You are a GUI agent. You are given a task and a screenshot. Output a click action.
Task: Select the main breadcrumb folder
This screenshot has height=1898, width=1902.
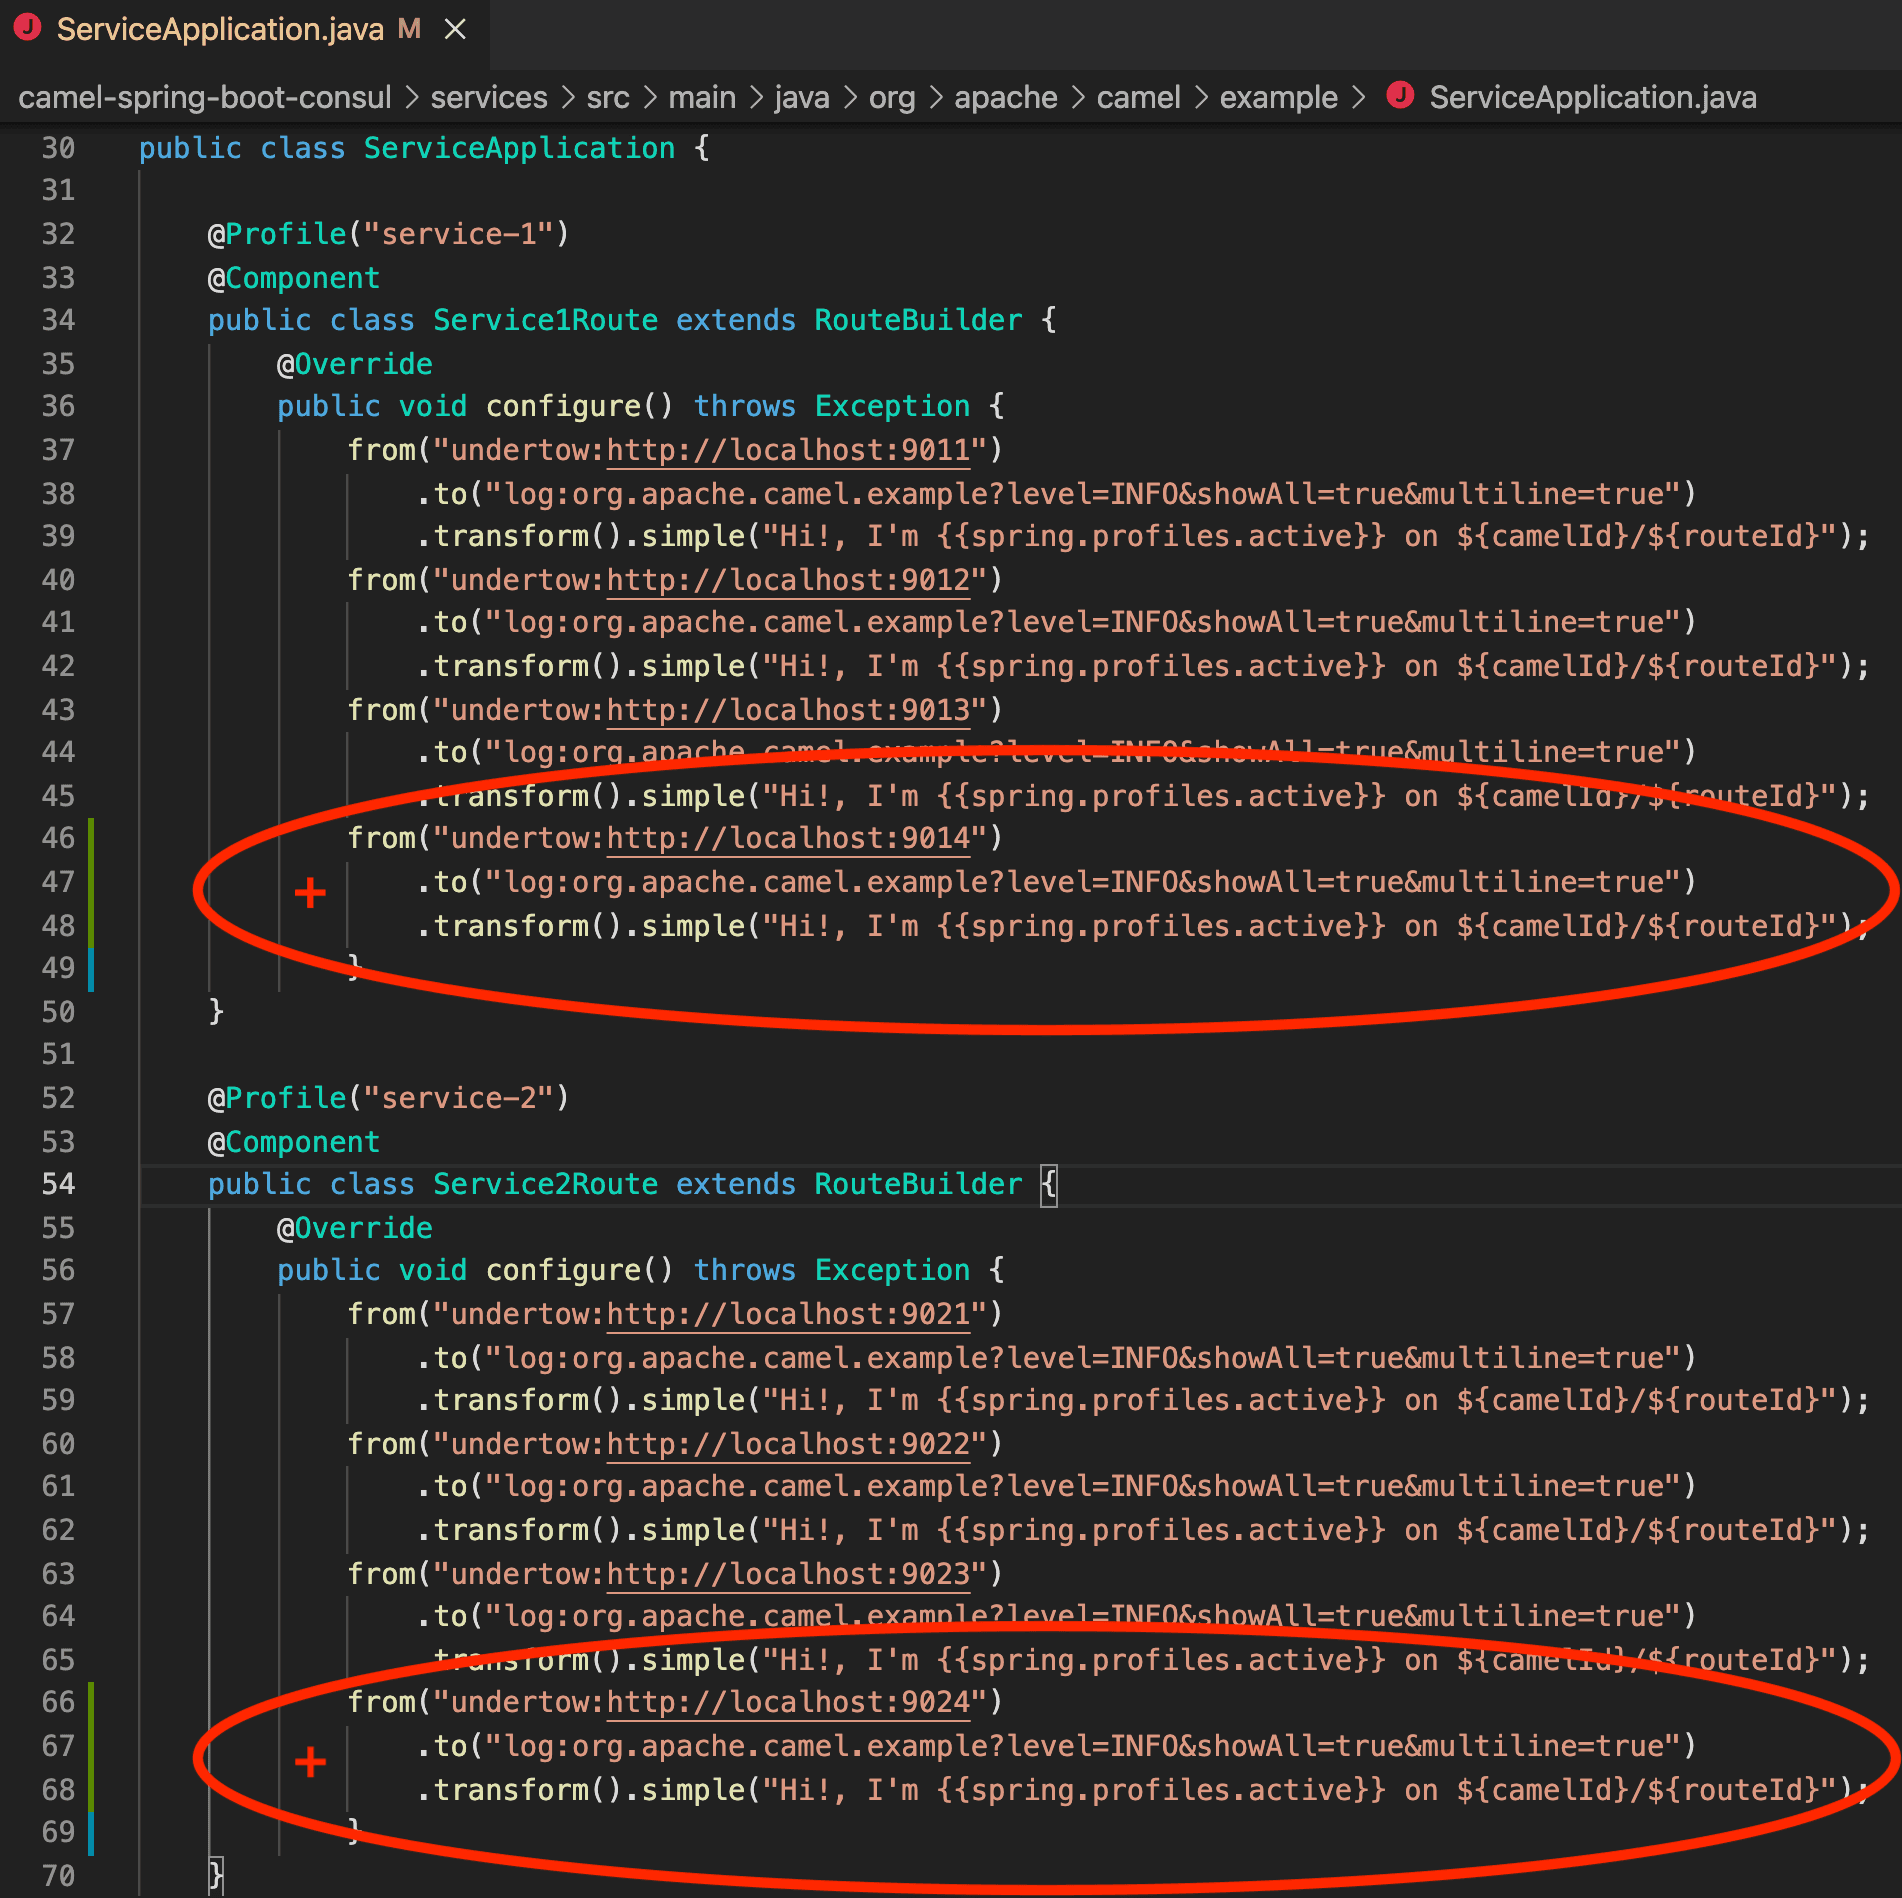(702, 98)
